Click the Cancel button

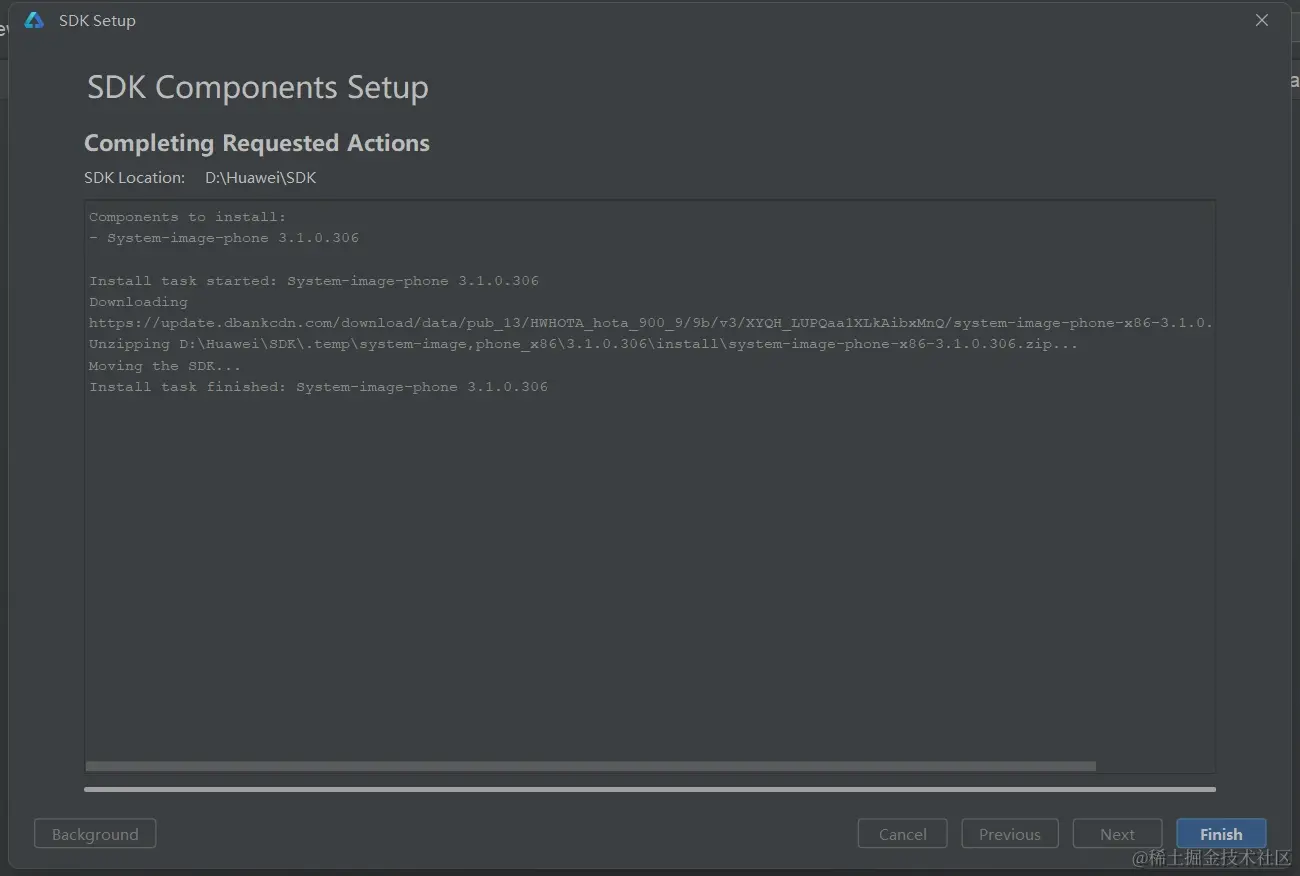903,834
